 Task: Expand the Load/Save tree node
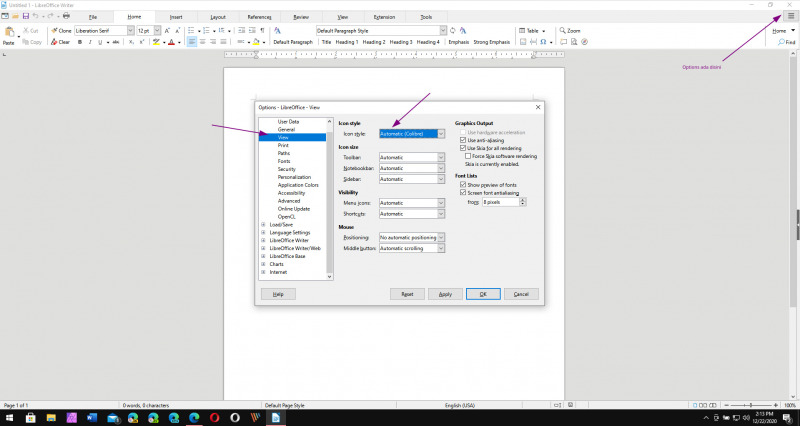coord(263,224)
